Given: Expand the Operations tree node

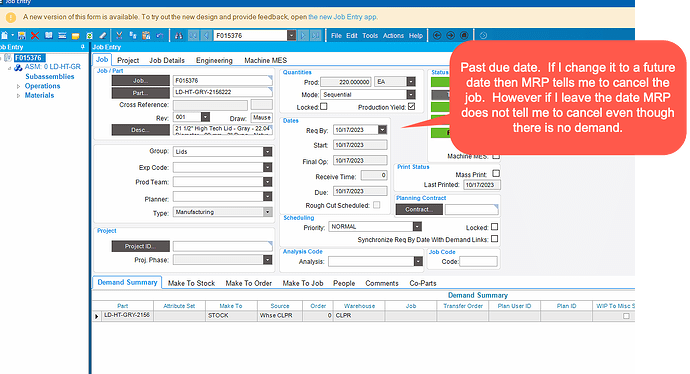Looking at the screenshot, I should tap(18, 86).
